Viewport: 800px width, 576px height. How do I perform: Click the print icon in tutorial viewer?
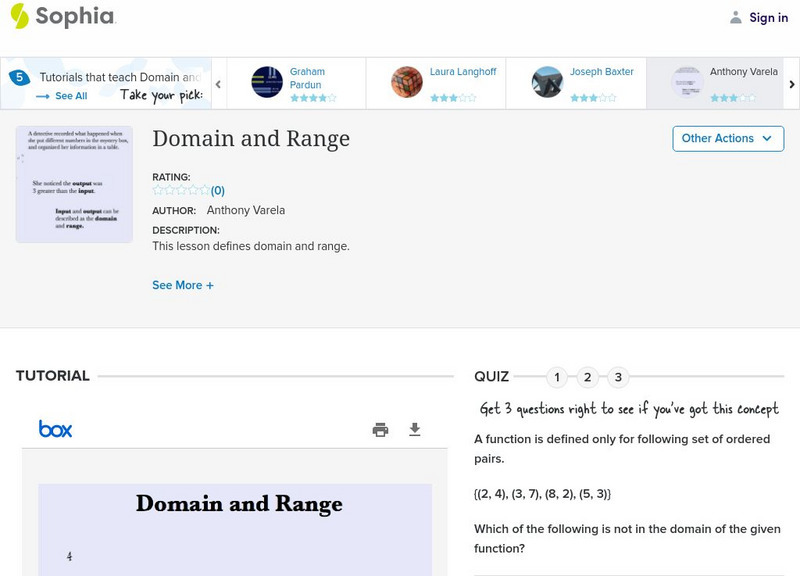pyautogui.click(x=380, y=430)
